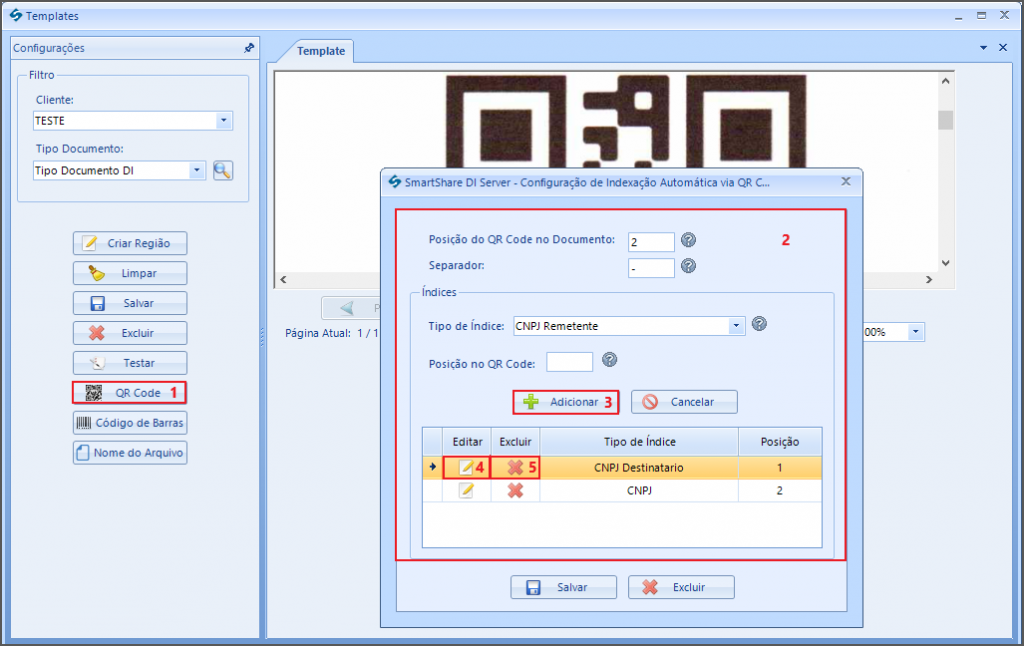Open the Nome do Arquivo configuration
Screen dimensions: 1024x646
click(129, 453)
